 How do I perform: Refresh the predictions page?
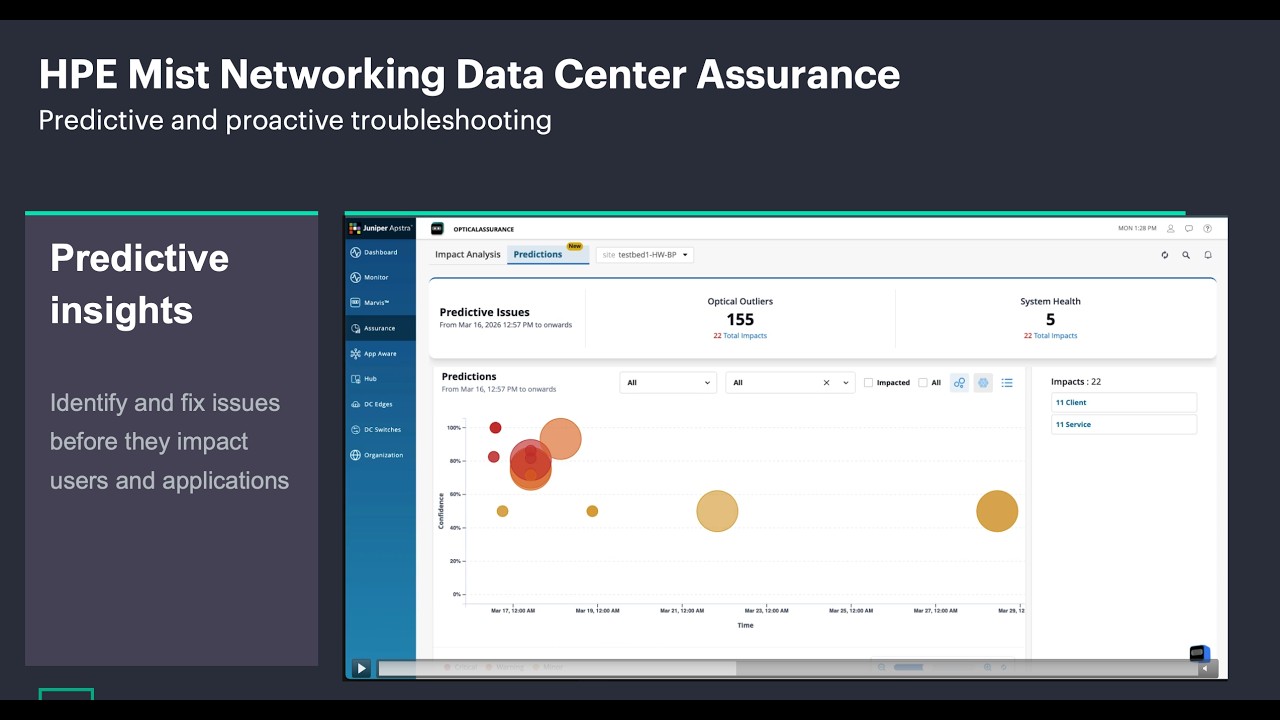[x=1165, y=255]
